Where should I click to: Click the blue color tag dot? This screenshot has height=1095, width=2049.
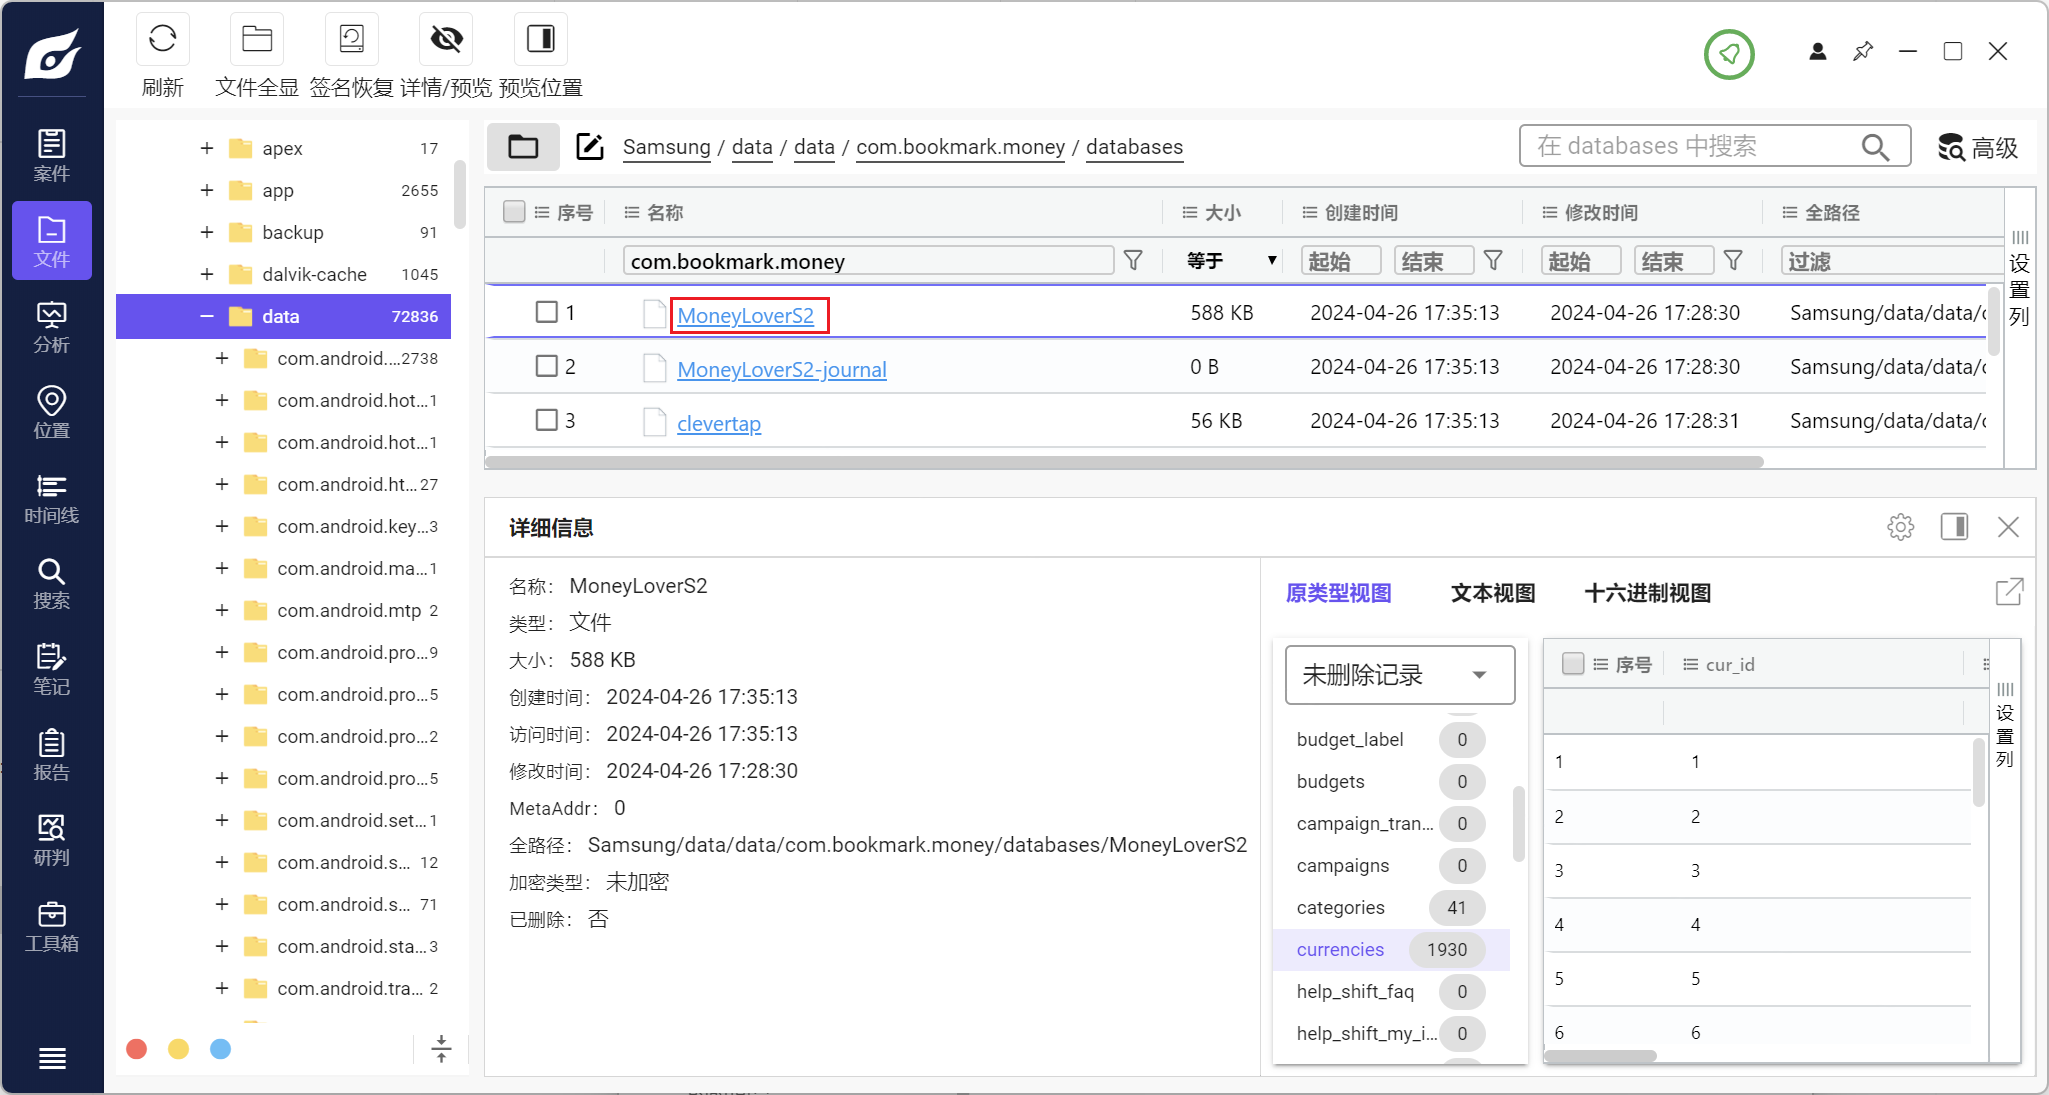(220, 1048)
